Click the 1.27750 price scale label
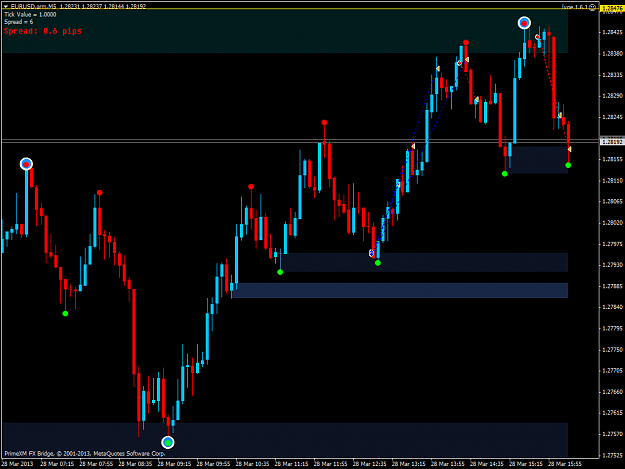This screenshot has width=625, height=469. pyautogui.click(x=613, y=349)
